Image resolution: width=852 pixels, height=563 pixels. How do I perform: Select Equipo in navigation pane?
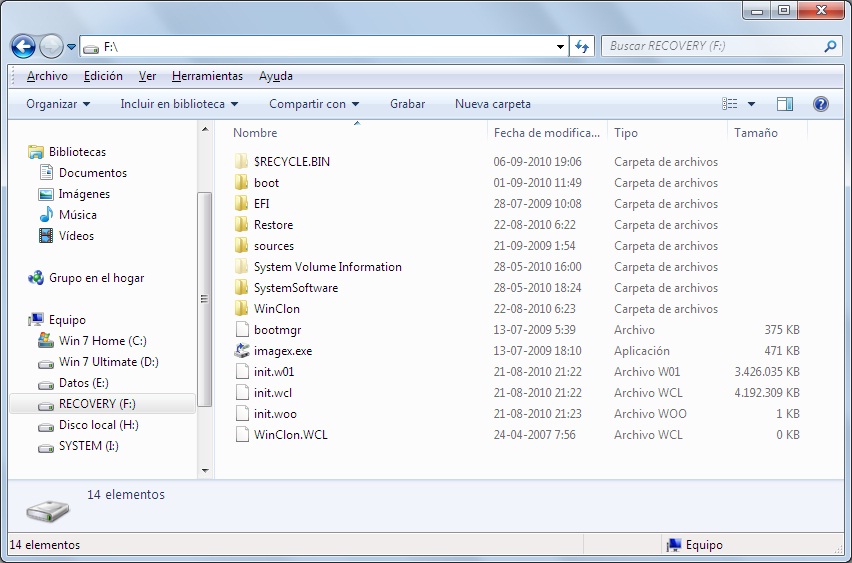(x=57, y=320)
